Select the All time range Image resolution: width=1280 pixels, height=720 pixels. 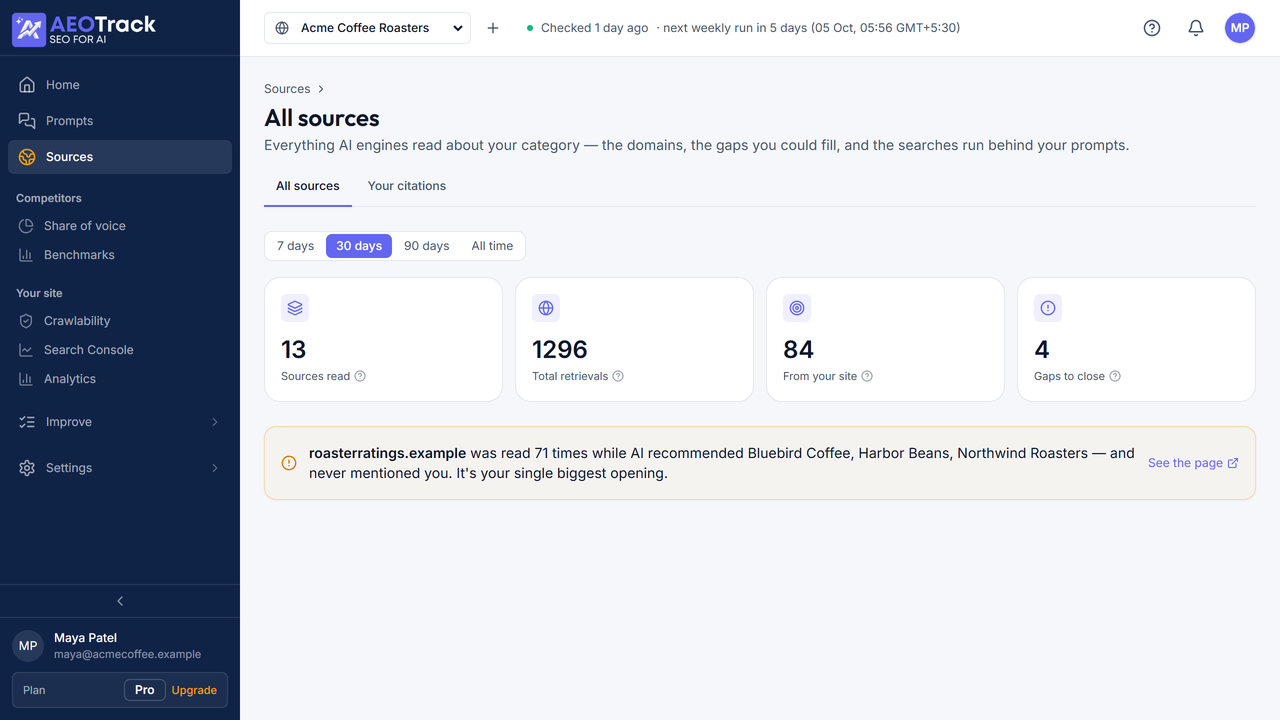pos(492,246)
